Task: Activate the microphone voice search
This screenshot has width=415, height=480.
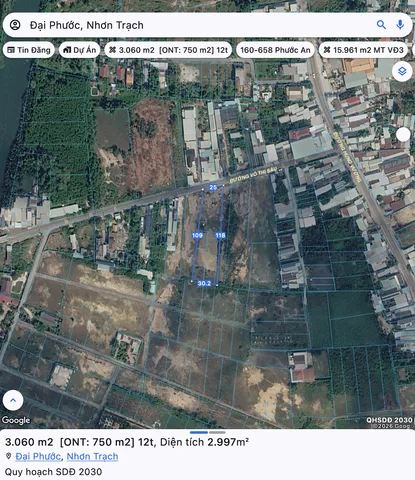Action: click(x=400, y=25)
